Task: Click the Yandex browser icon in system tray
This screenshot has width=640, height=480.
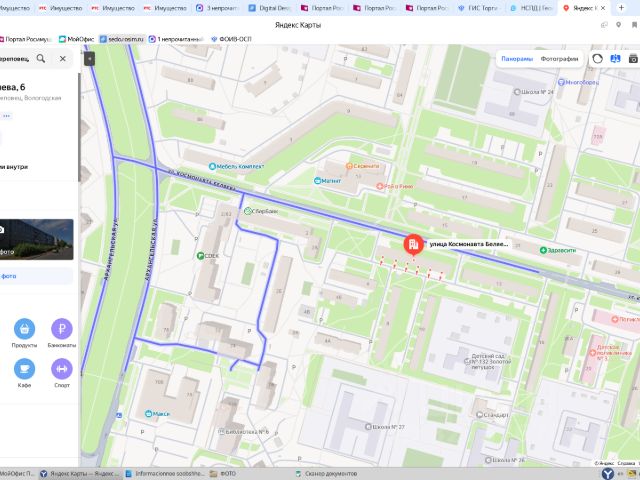Action: click(x=608, y=473)
